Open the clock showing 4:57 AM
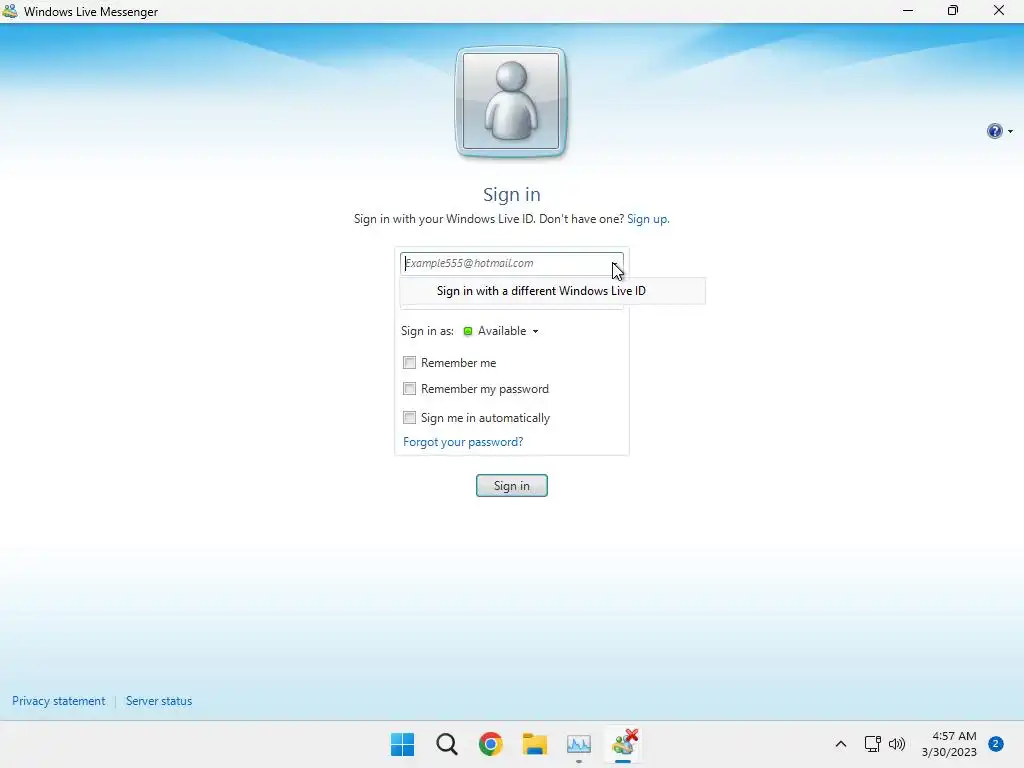1024x768 pixels. click(949, 744)
